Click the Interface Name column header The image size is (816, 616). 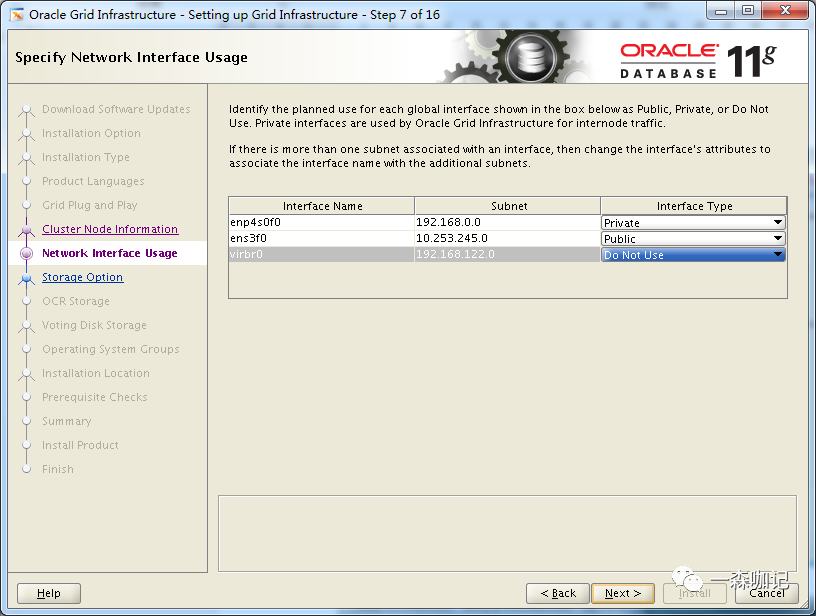[x=322, y=206]
